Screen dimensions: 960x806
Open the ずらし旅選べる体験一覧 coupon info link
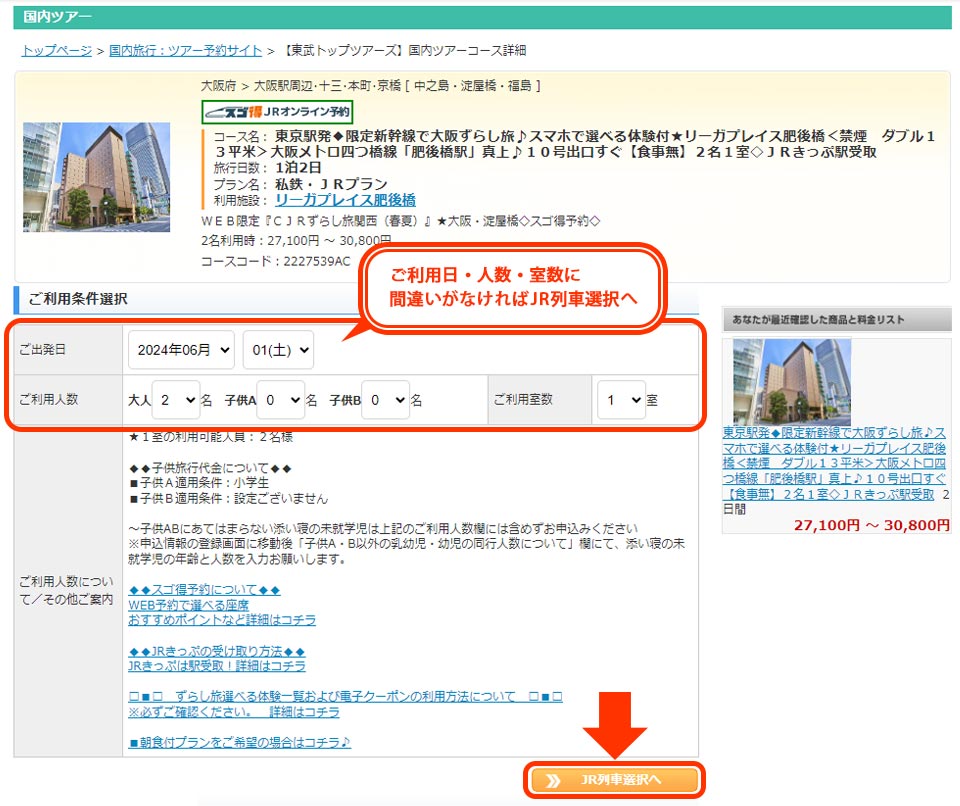pyautogui.click(x=345, y=696)
